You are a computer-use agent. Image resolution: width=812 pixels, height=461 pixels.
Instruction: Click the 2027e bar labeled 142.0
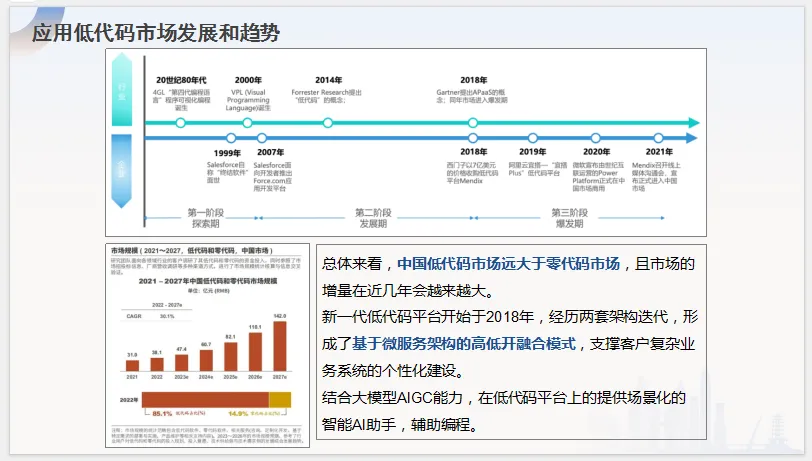pyautogui.click(x=280, y=347)
